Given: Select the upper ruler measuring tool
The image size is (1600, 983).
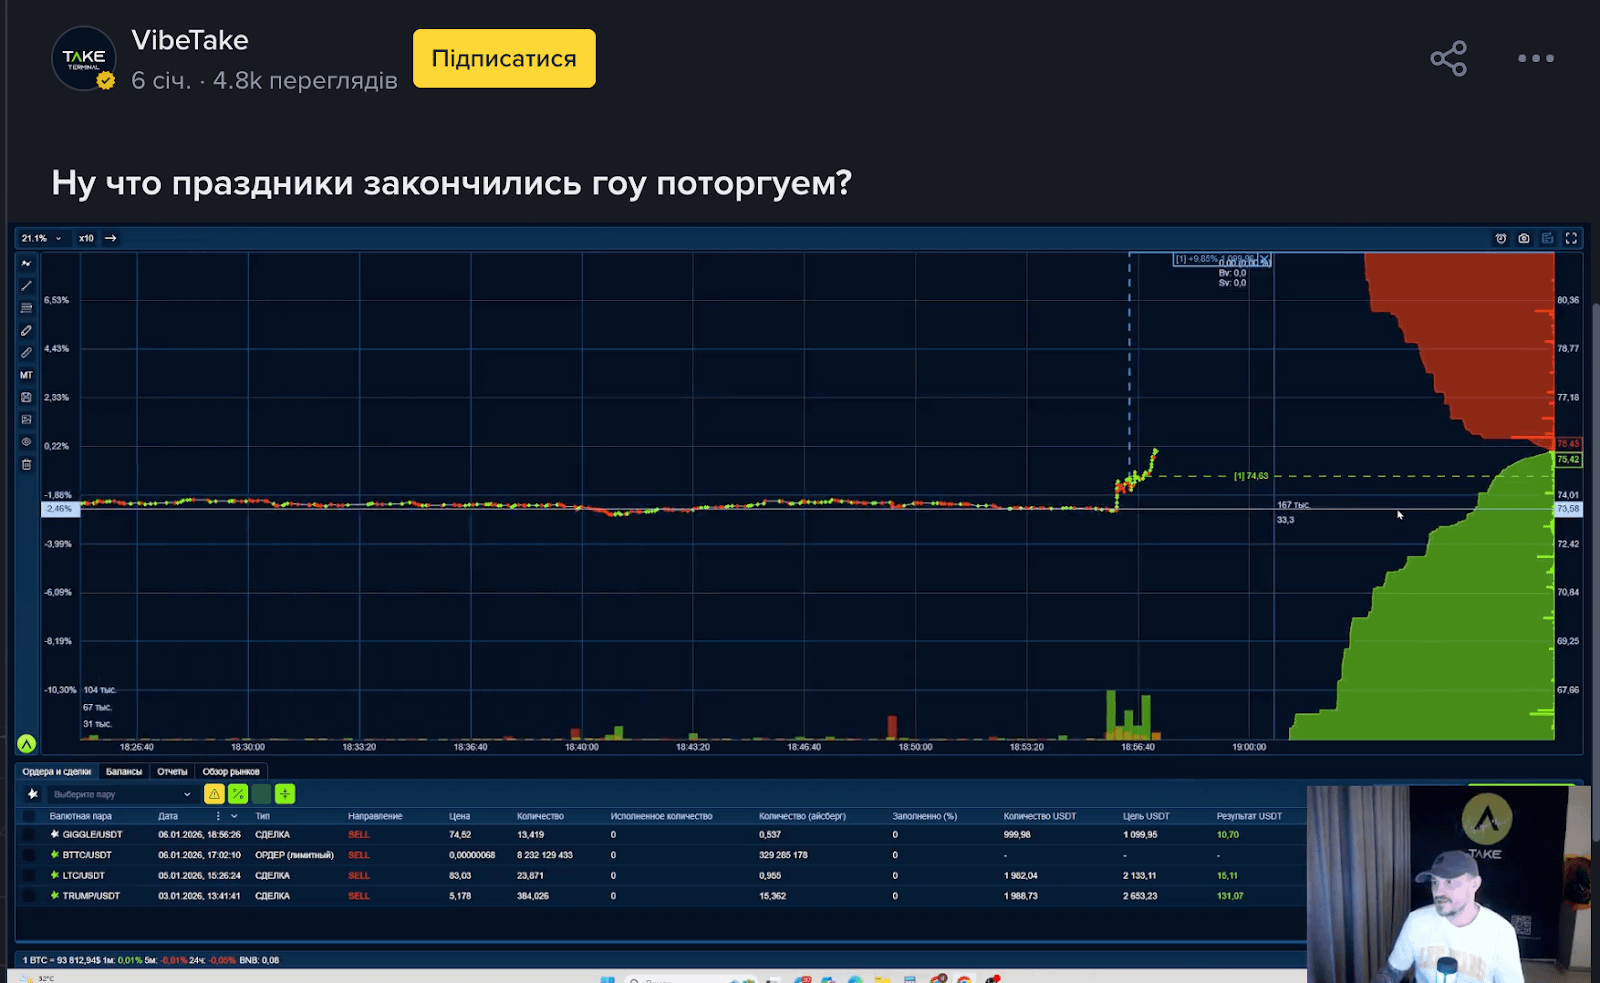Looking at the screenshot, I should coord(27,331).
